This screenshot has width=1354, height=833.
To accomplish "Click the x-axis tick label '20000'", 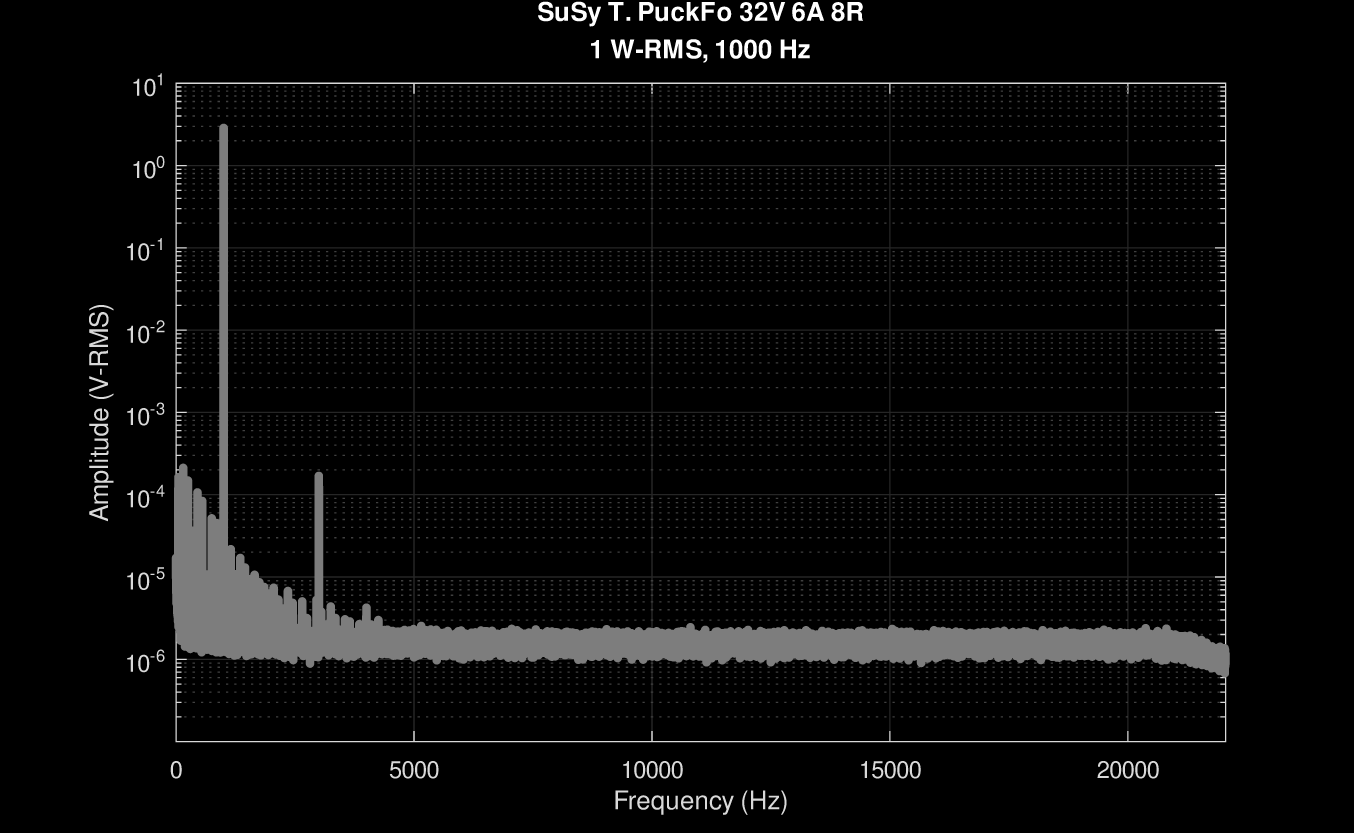I will tap(1128, 771).
